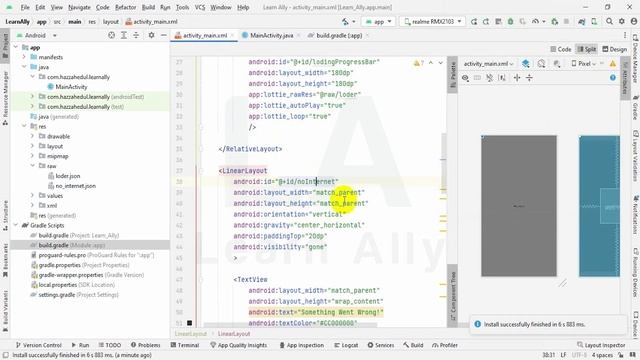Switch to build.gradle (app) tab
The width and height of the screenshot is (640, 360).
[339, 36]
